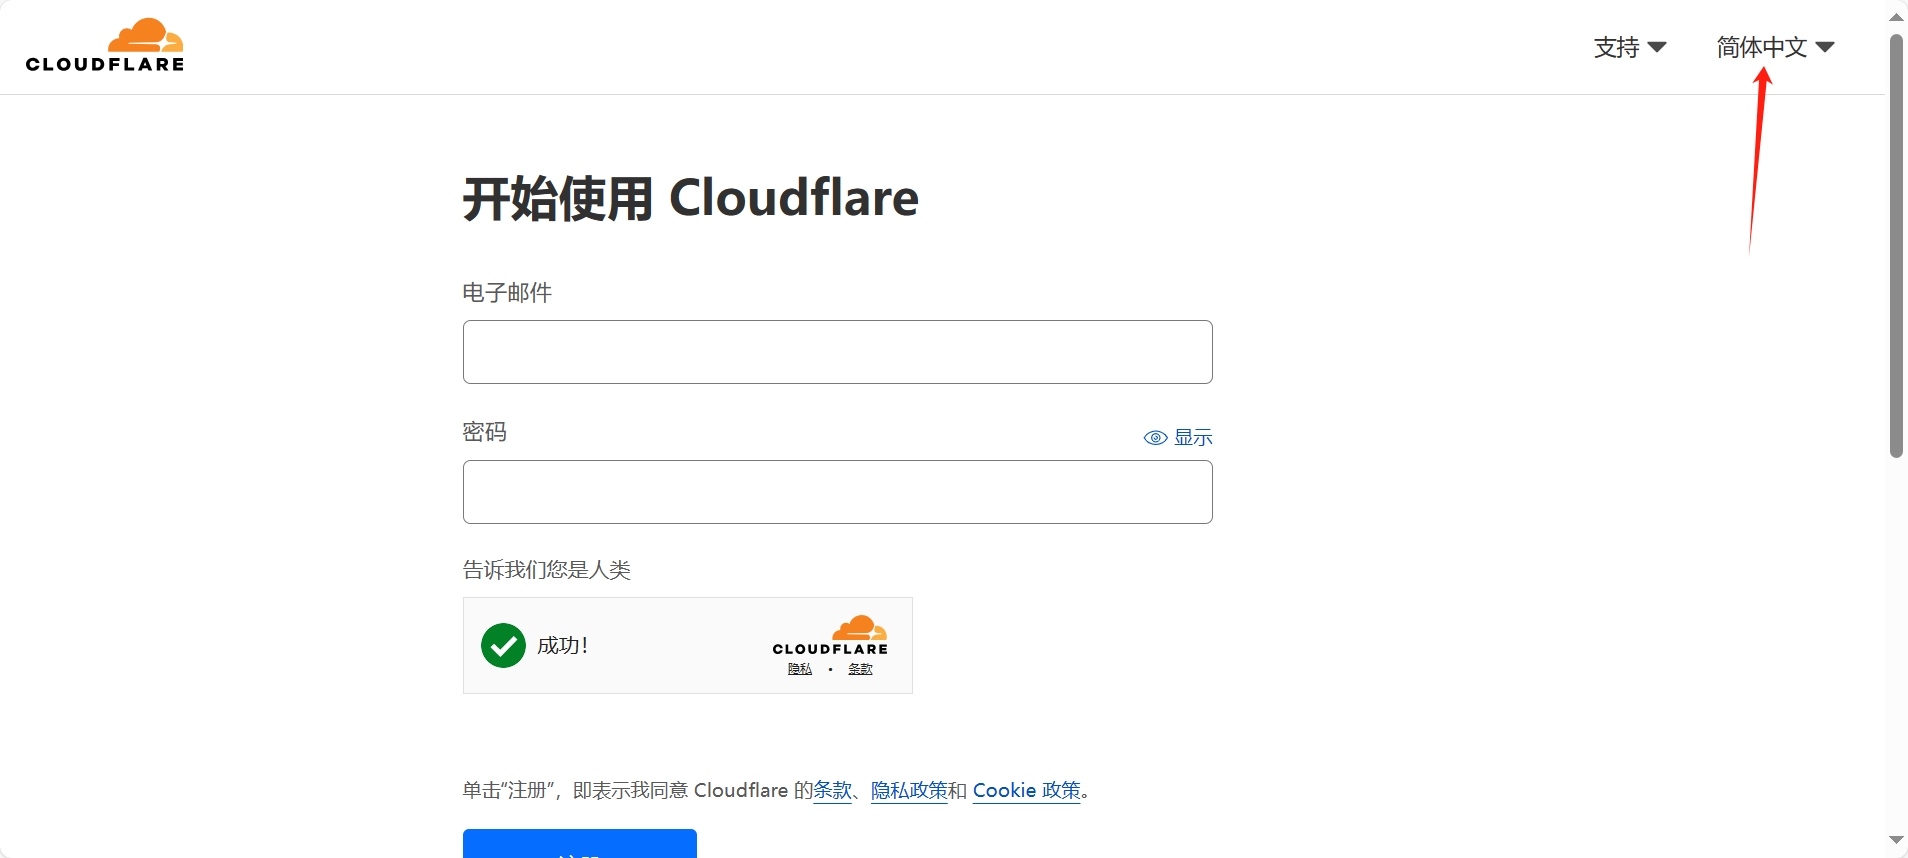Viewport: 1908px width, 858px height.
Task: Click the Cloudflare logo in the captcha widget
Action: (830, 635)
